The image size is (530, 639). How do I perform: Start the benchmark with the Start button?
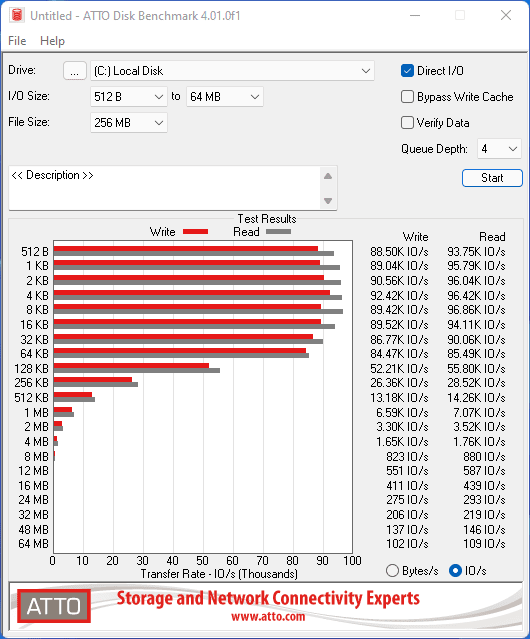[x=492, y=178]
